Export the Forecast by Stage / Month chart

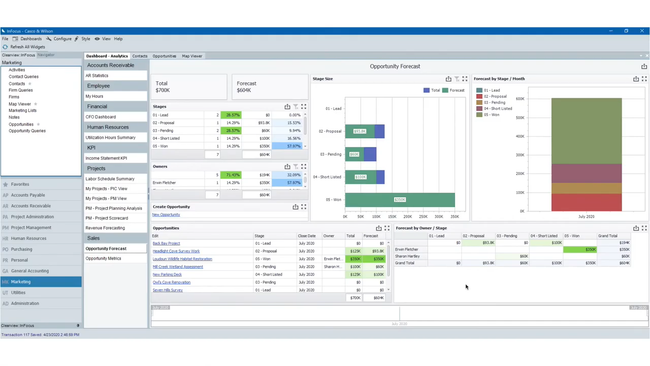pyautogui.click(x=636, y=79)
